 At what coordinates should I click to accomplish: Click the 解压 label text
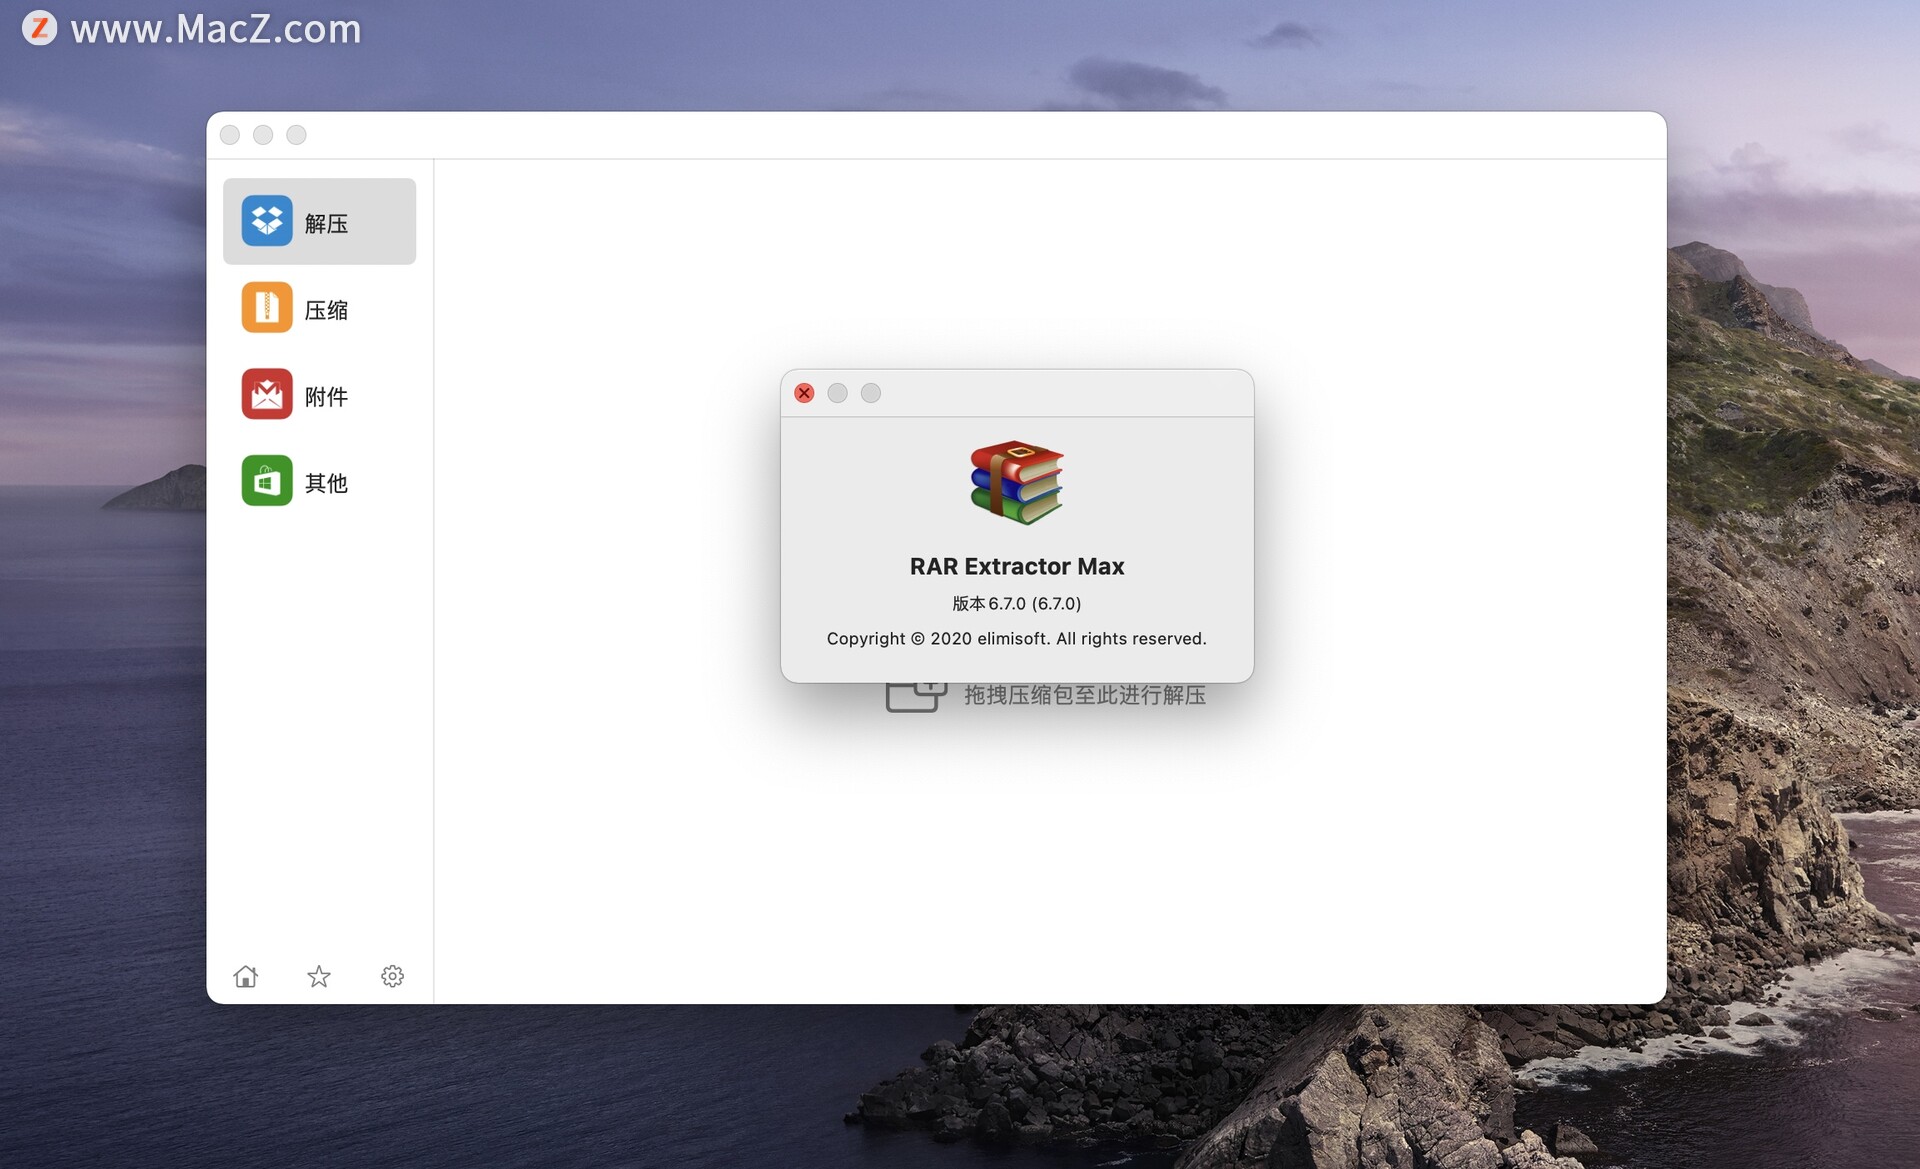point(326,223)
